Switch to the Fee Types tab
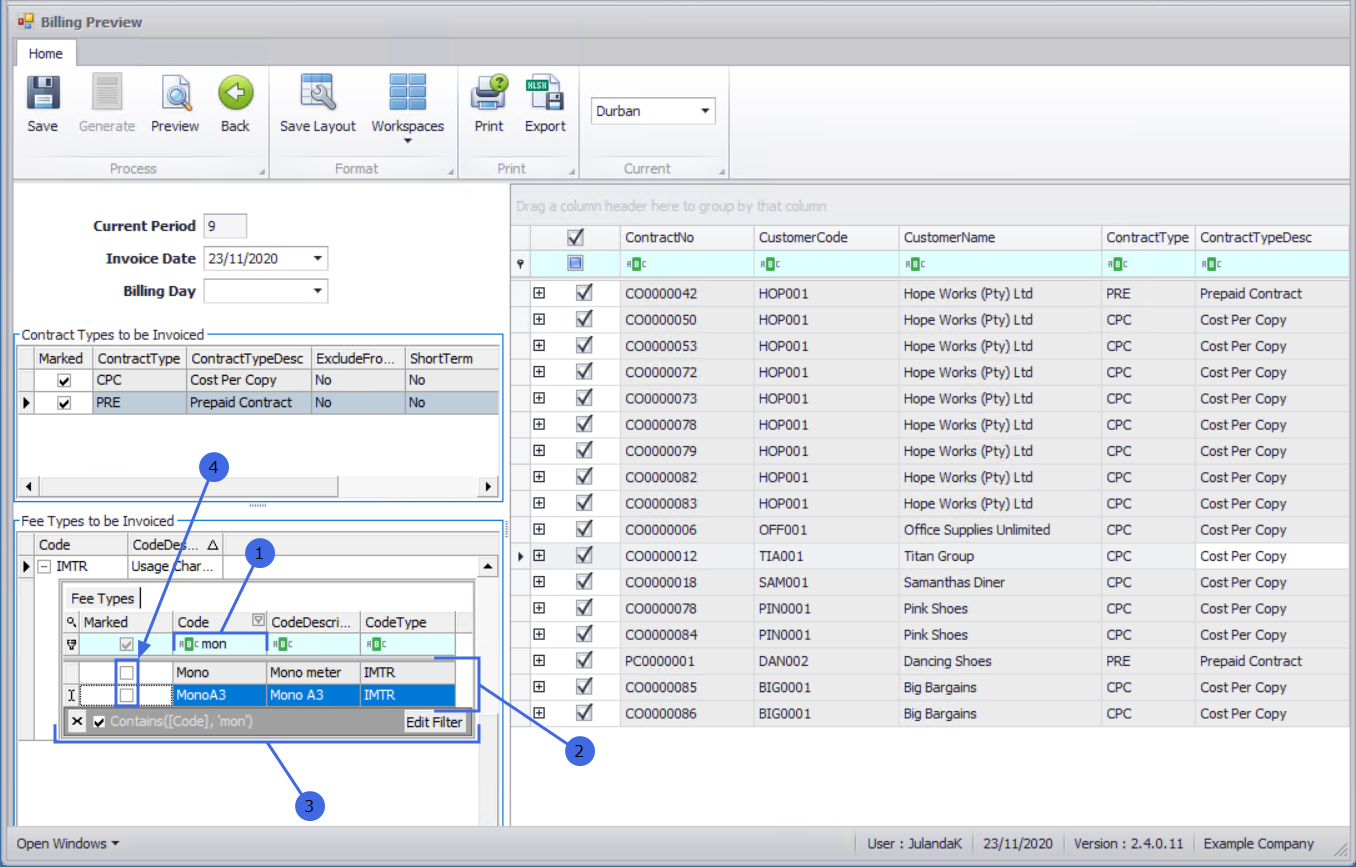 (102, 598)
